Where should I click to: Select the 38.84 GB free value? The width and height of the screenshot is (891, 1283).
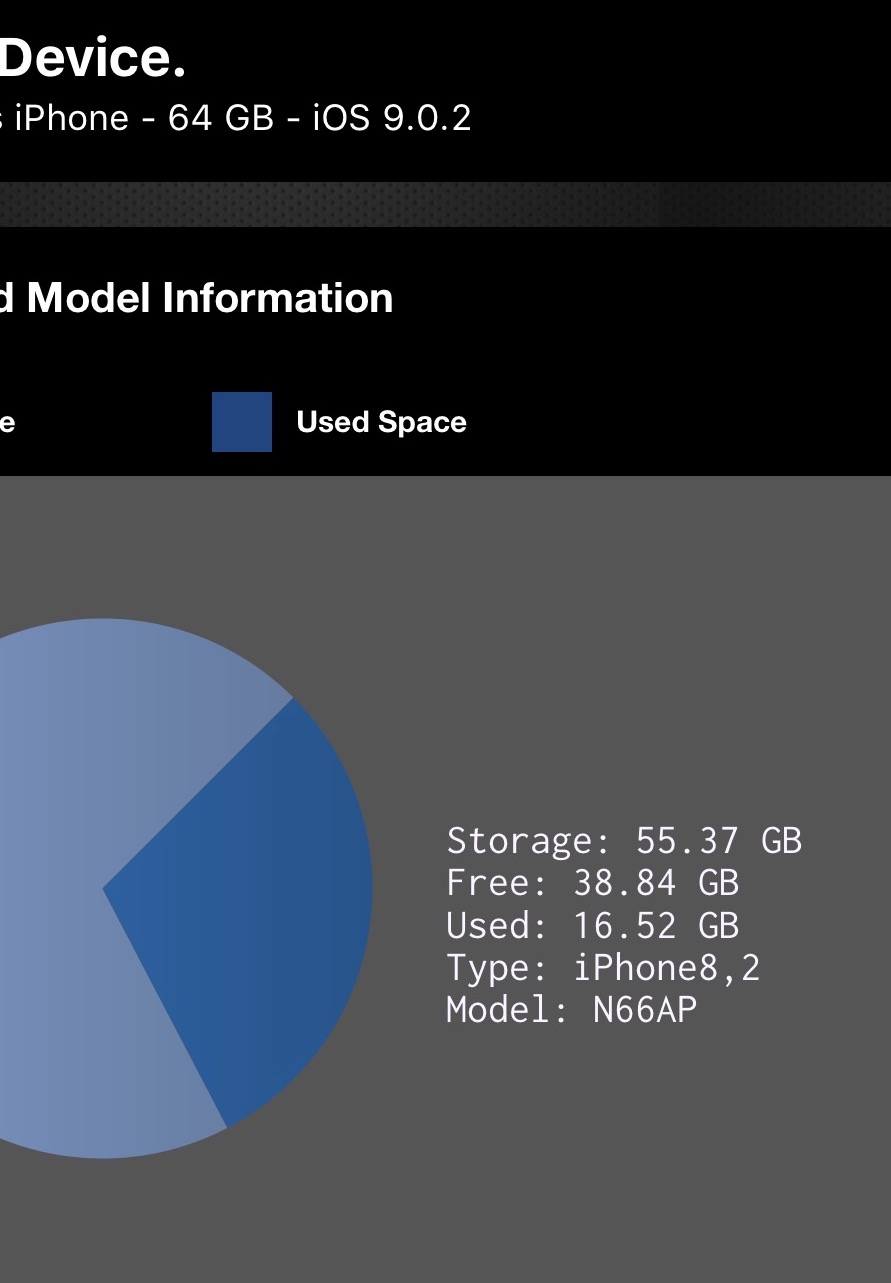coord(656,883)
